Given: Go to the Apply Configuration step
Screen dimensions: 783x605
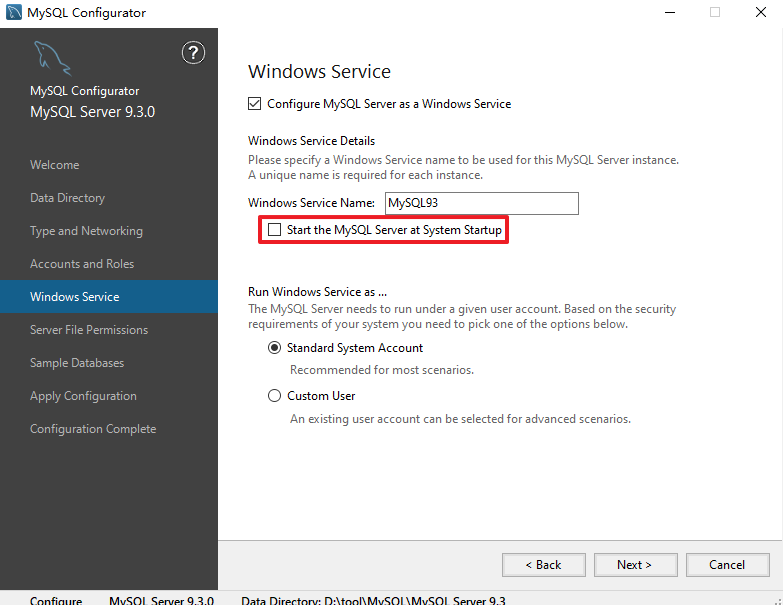Looking at the screenshot, I should 83,396.
